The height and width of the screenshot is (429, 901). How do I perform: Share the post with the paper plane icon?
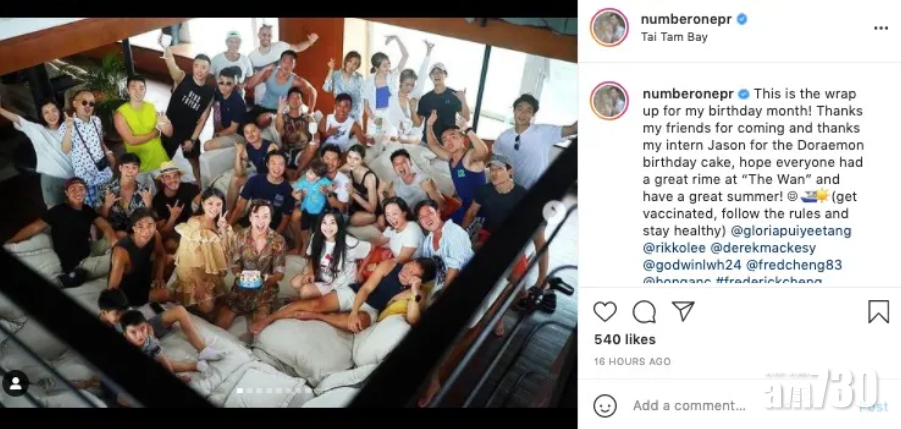coord(683,311)
